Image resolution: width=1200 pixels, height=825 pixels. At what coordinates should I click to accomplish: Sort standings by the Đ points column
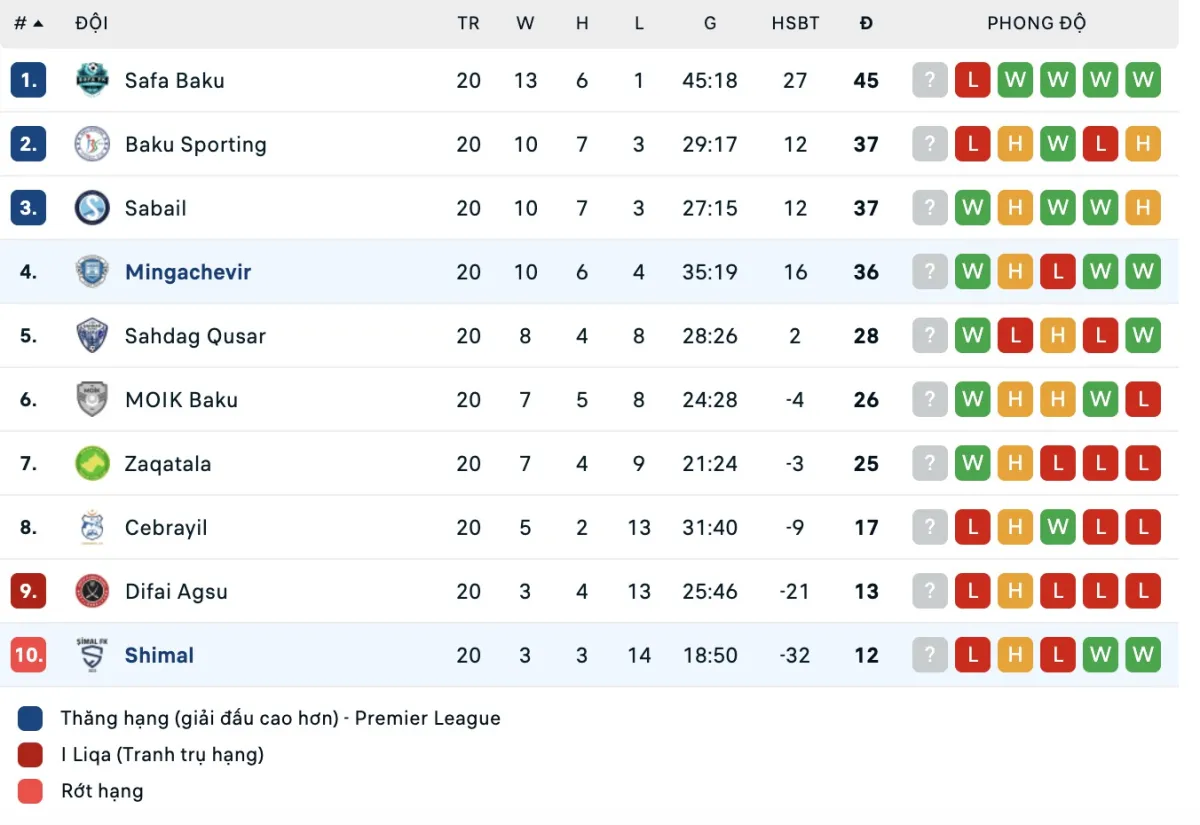pyautogui.click(x=866, y=23)
